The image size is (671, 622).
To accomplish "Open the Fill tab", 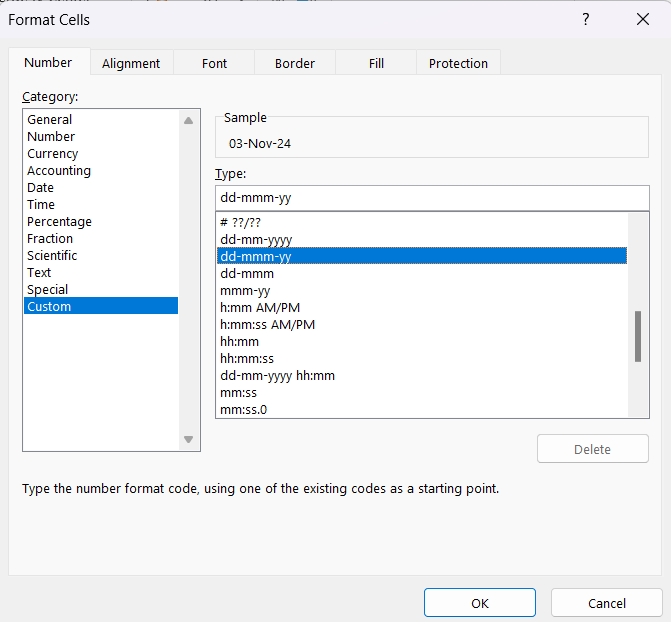I will (x=376, y=63).
